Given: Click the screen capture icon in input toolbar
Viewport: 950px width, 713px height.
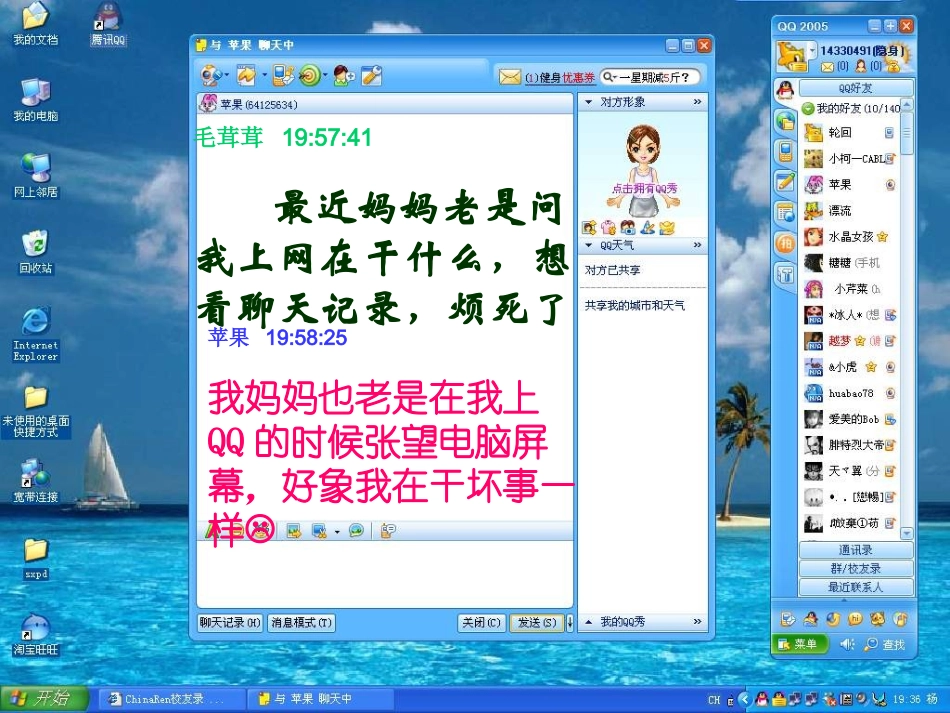Looking at the screenshot, I should (x=319, y=531).
